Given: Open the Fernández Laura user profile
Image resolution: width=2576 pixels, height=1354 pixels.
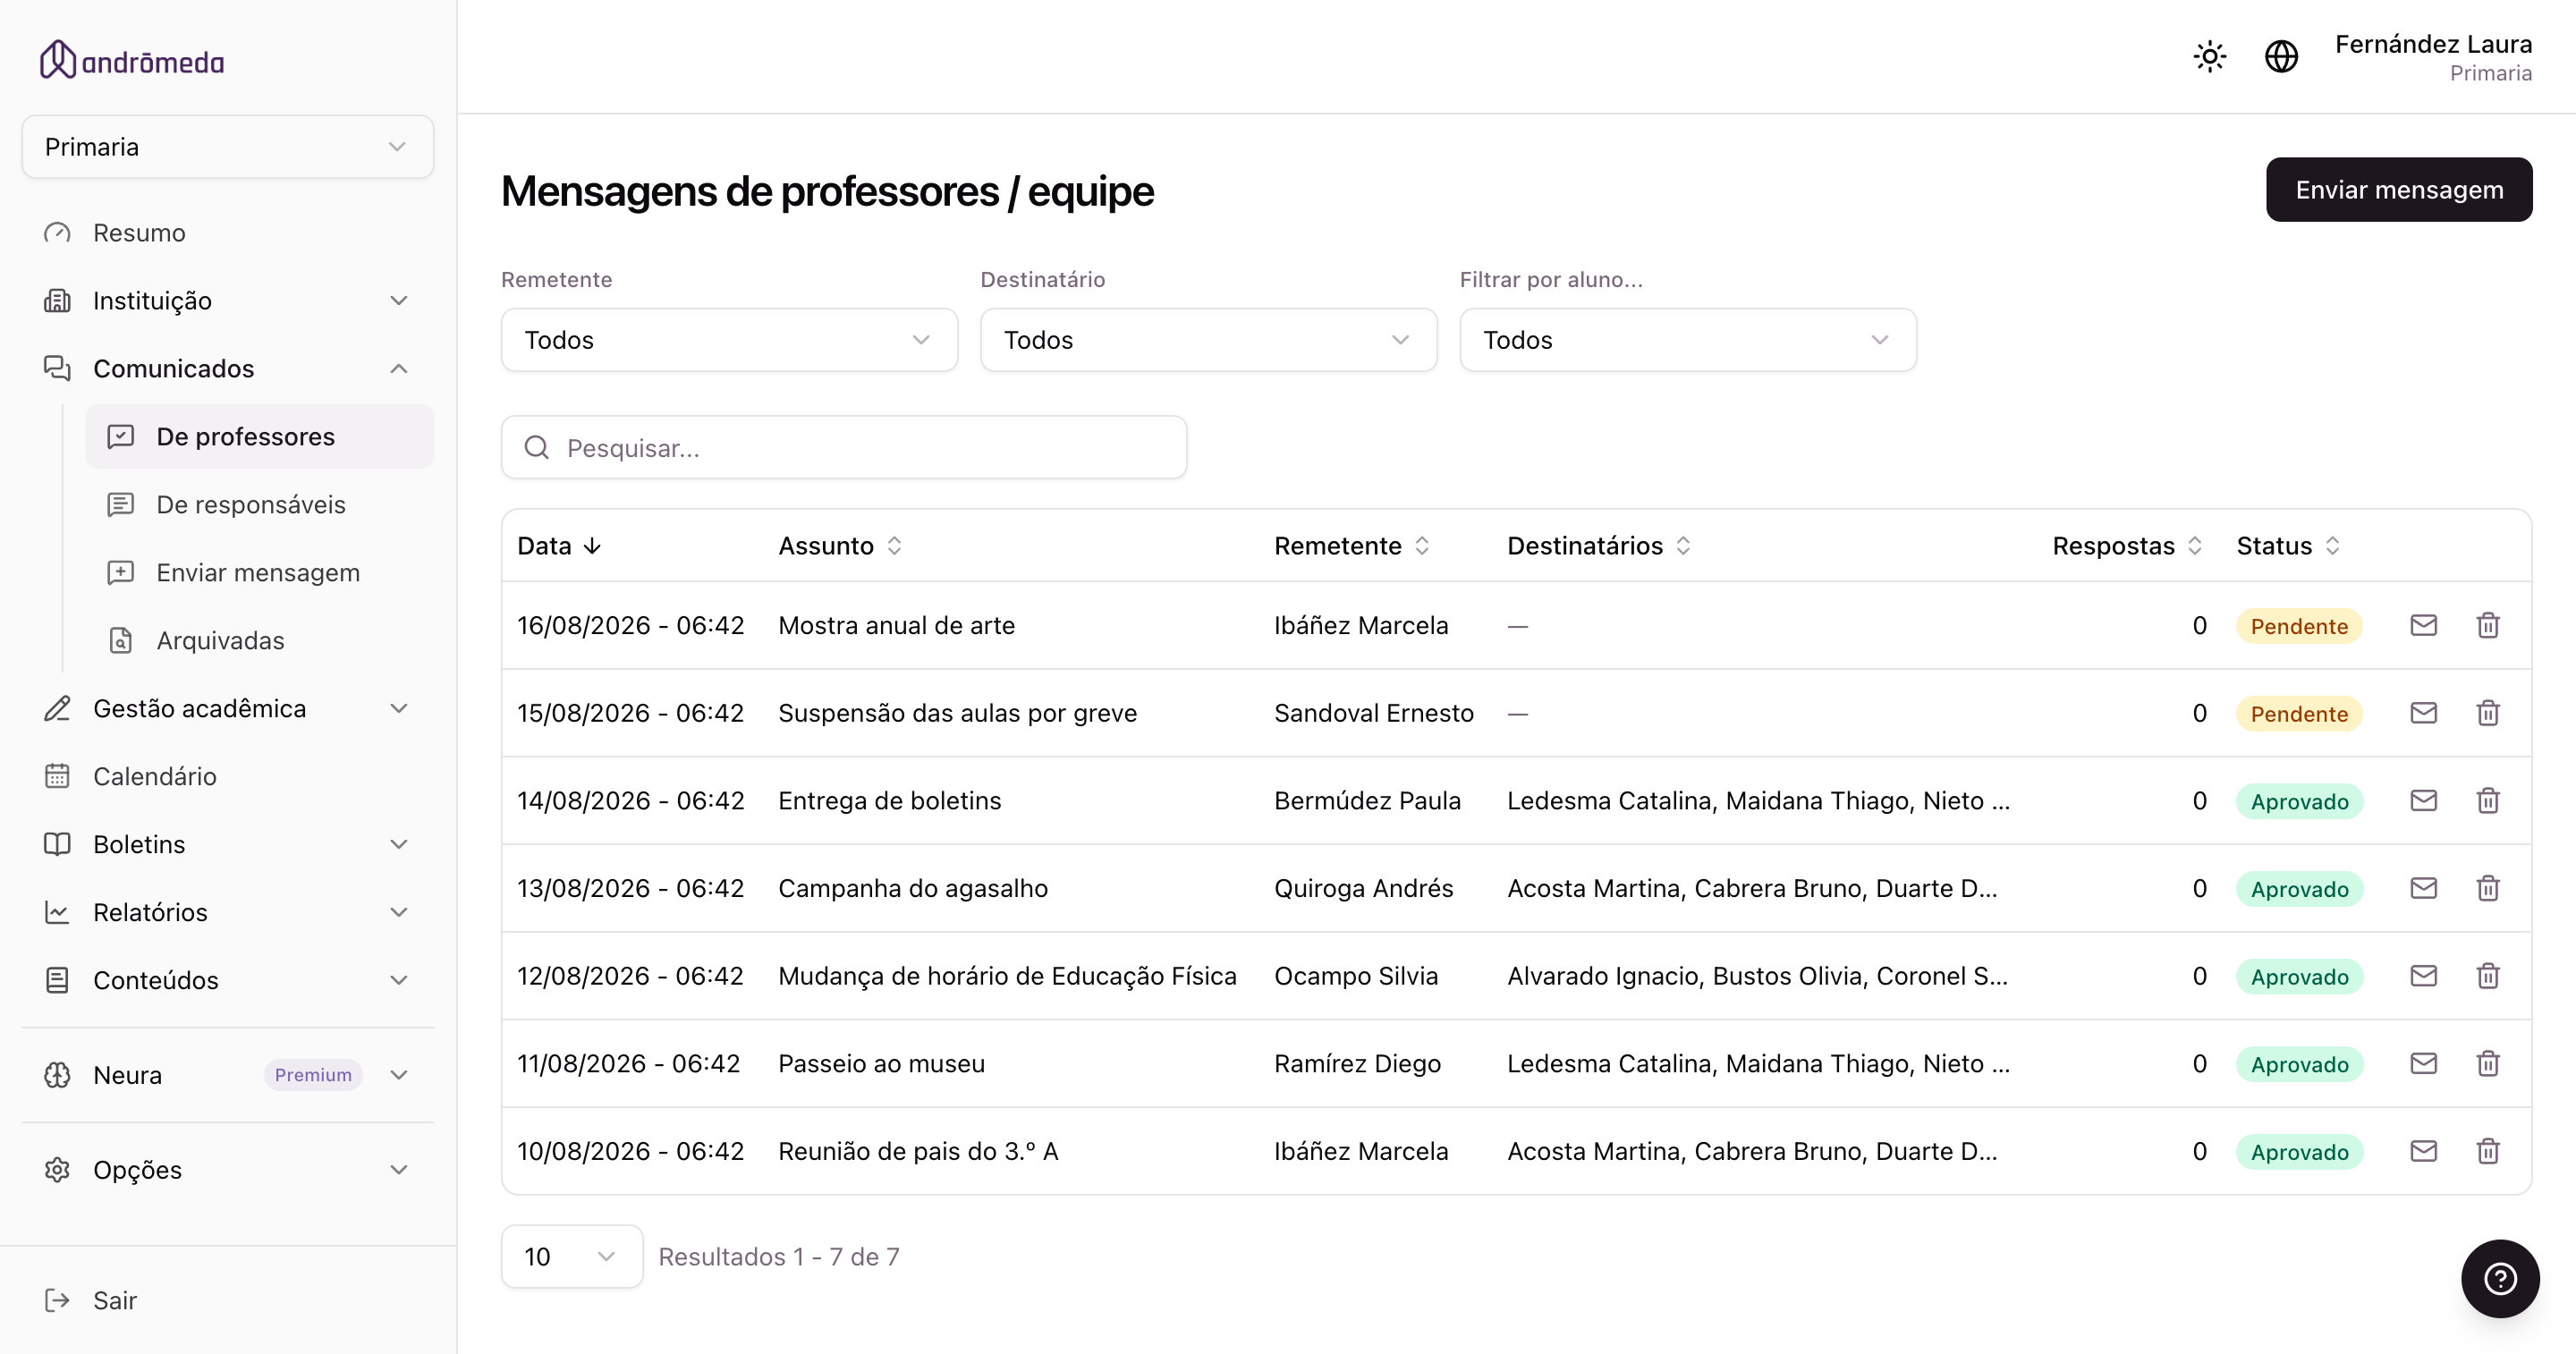Looking at the screenshot, I should click(x=2433, y=57).
